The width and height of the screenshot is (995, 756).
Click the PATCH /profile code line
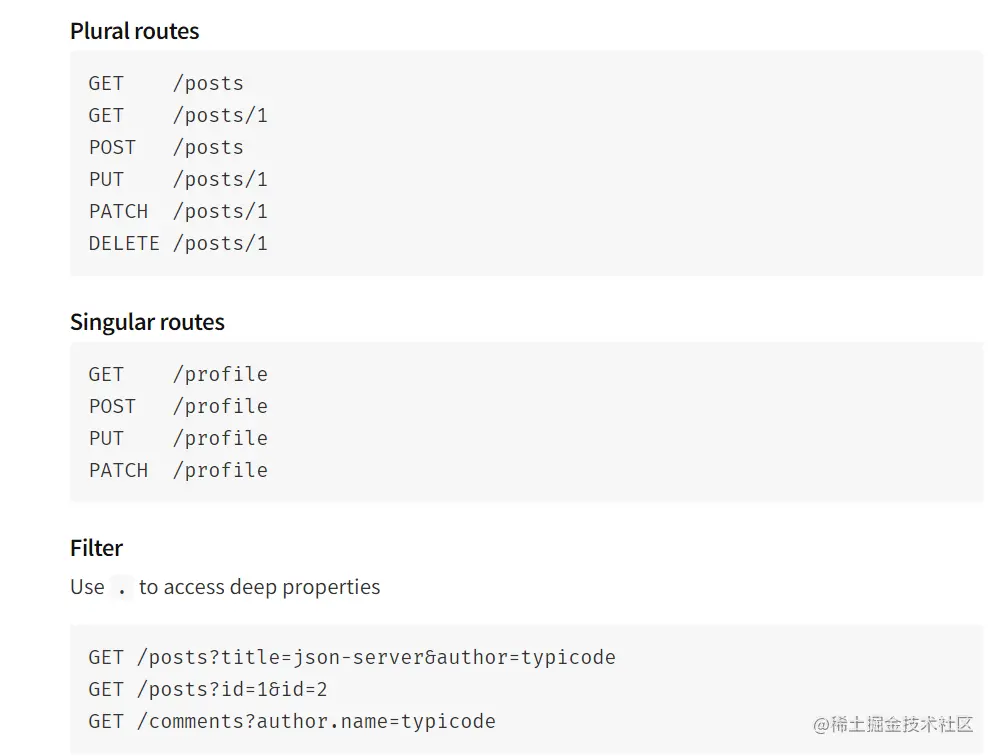pos(178,470)
